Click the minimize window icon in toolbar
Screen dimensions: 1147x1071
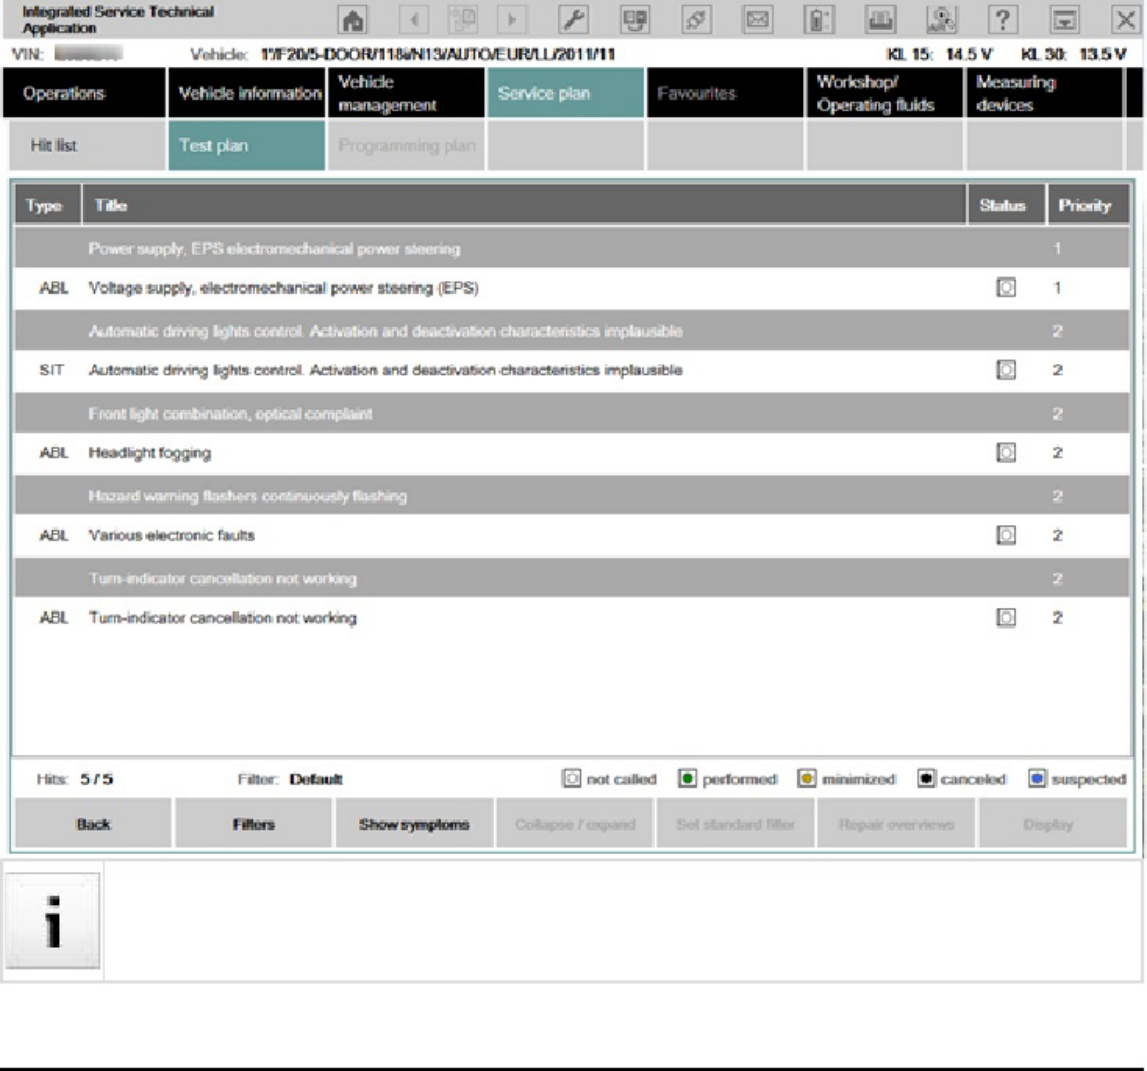pos(1064,20)
